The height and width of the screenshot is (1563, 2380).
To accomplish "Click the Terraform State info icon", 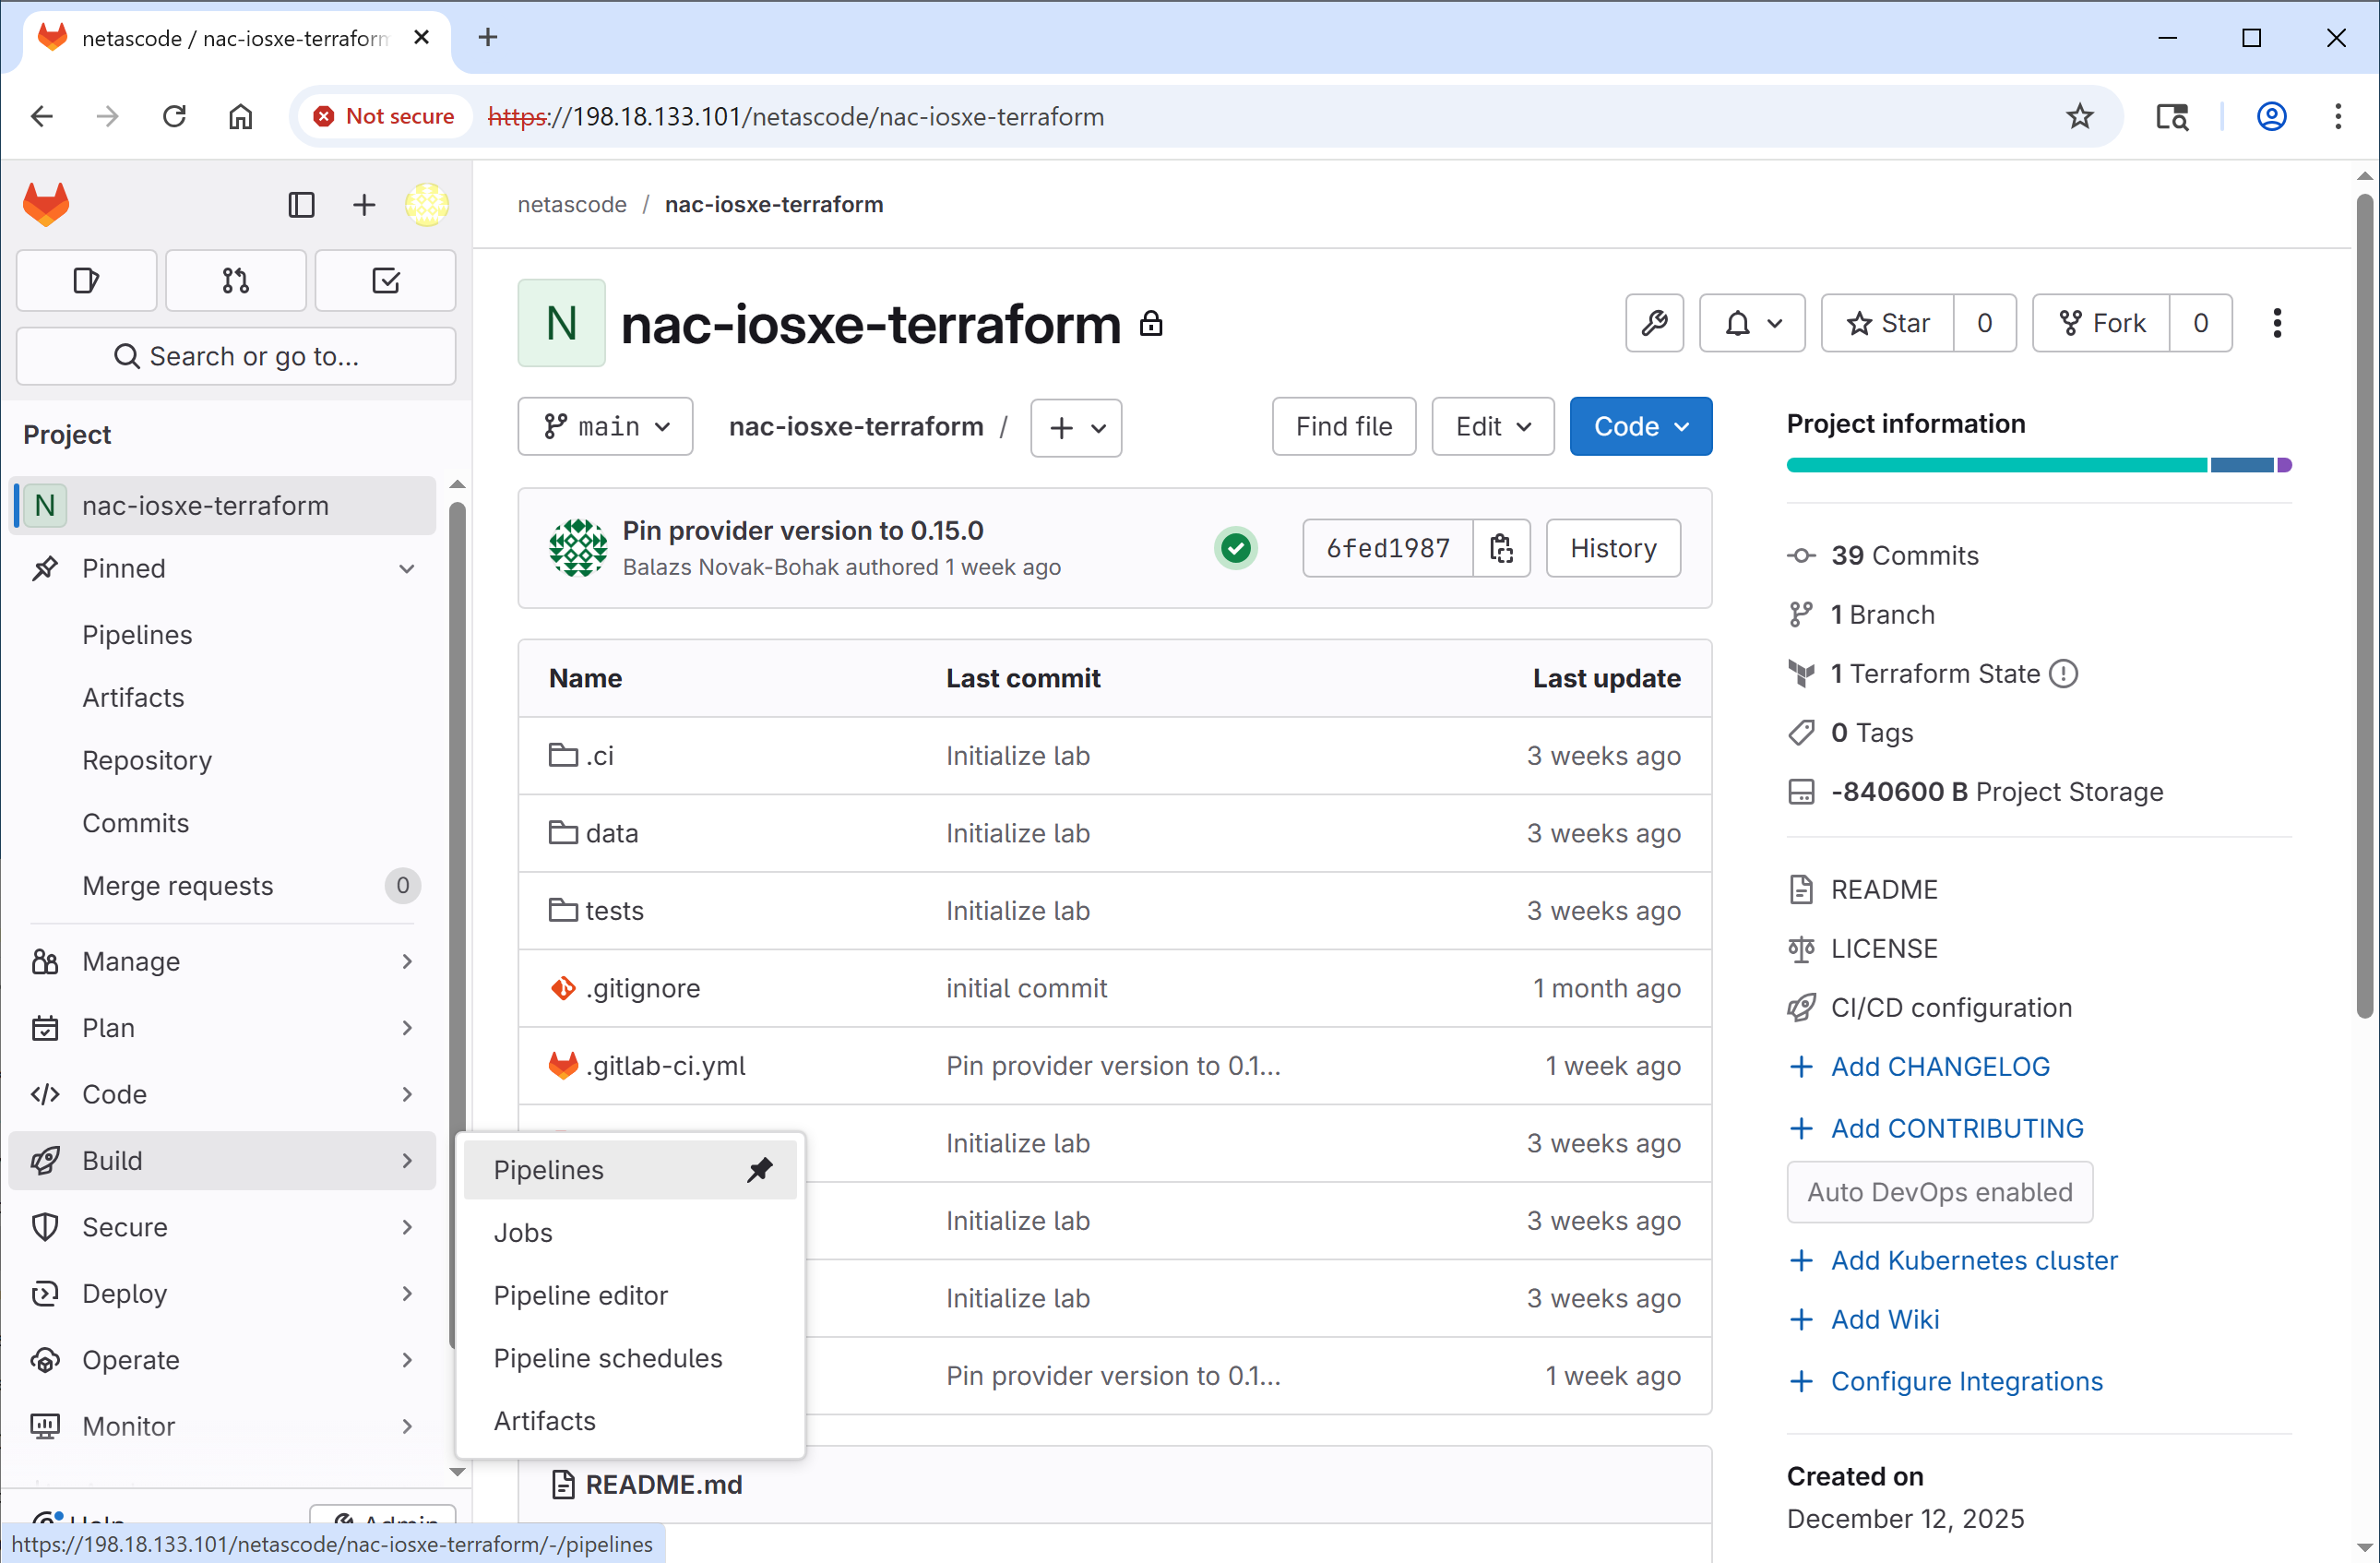I will 2063,674.
